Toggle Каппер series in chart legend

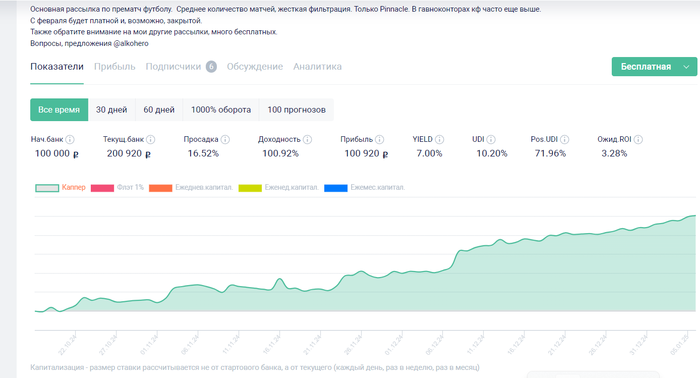60,187
